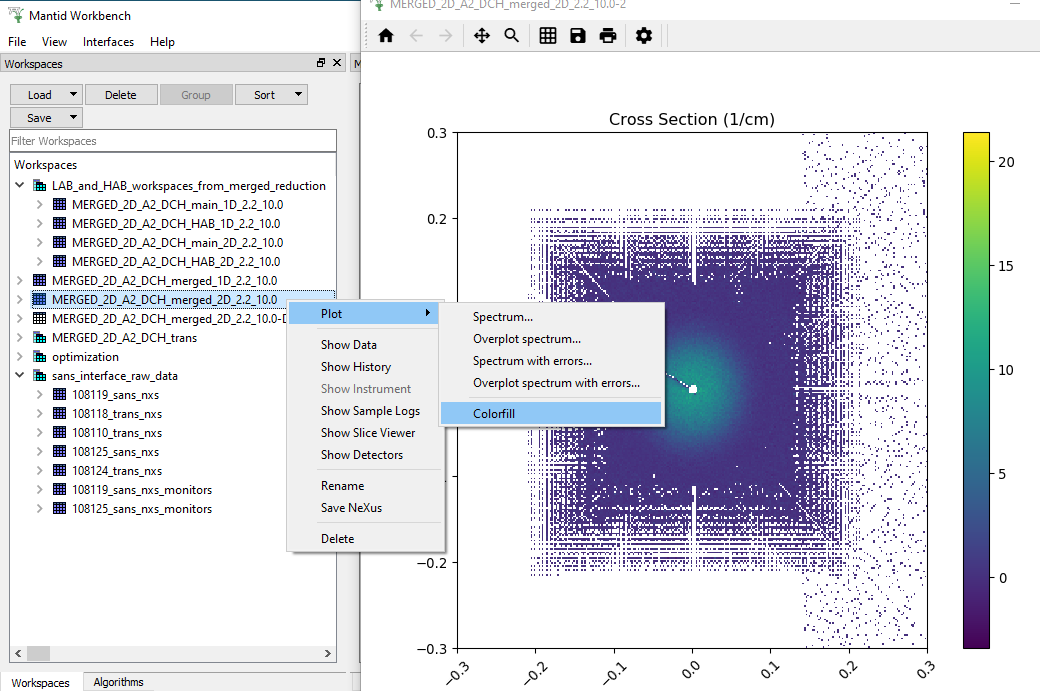Open the Load dropdown button

tap(46, 95)
